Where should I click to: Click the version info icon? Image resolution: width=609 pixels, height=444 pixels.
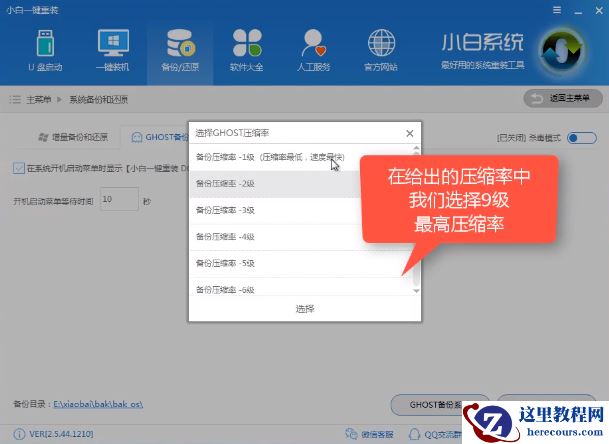pos(19,434)
